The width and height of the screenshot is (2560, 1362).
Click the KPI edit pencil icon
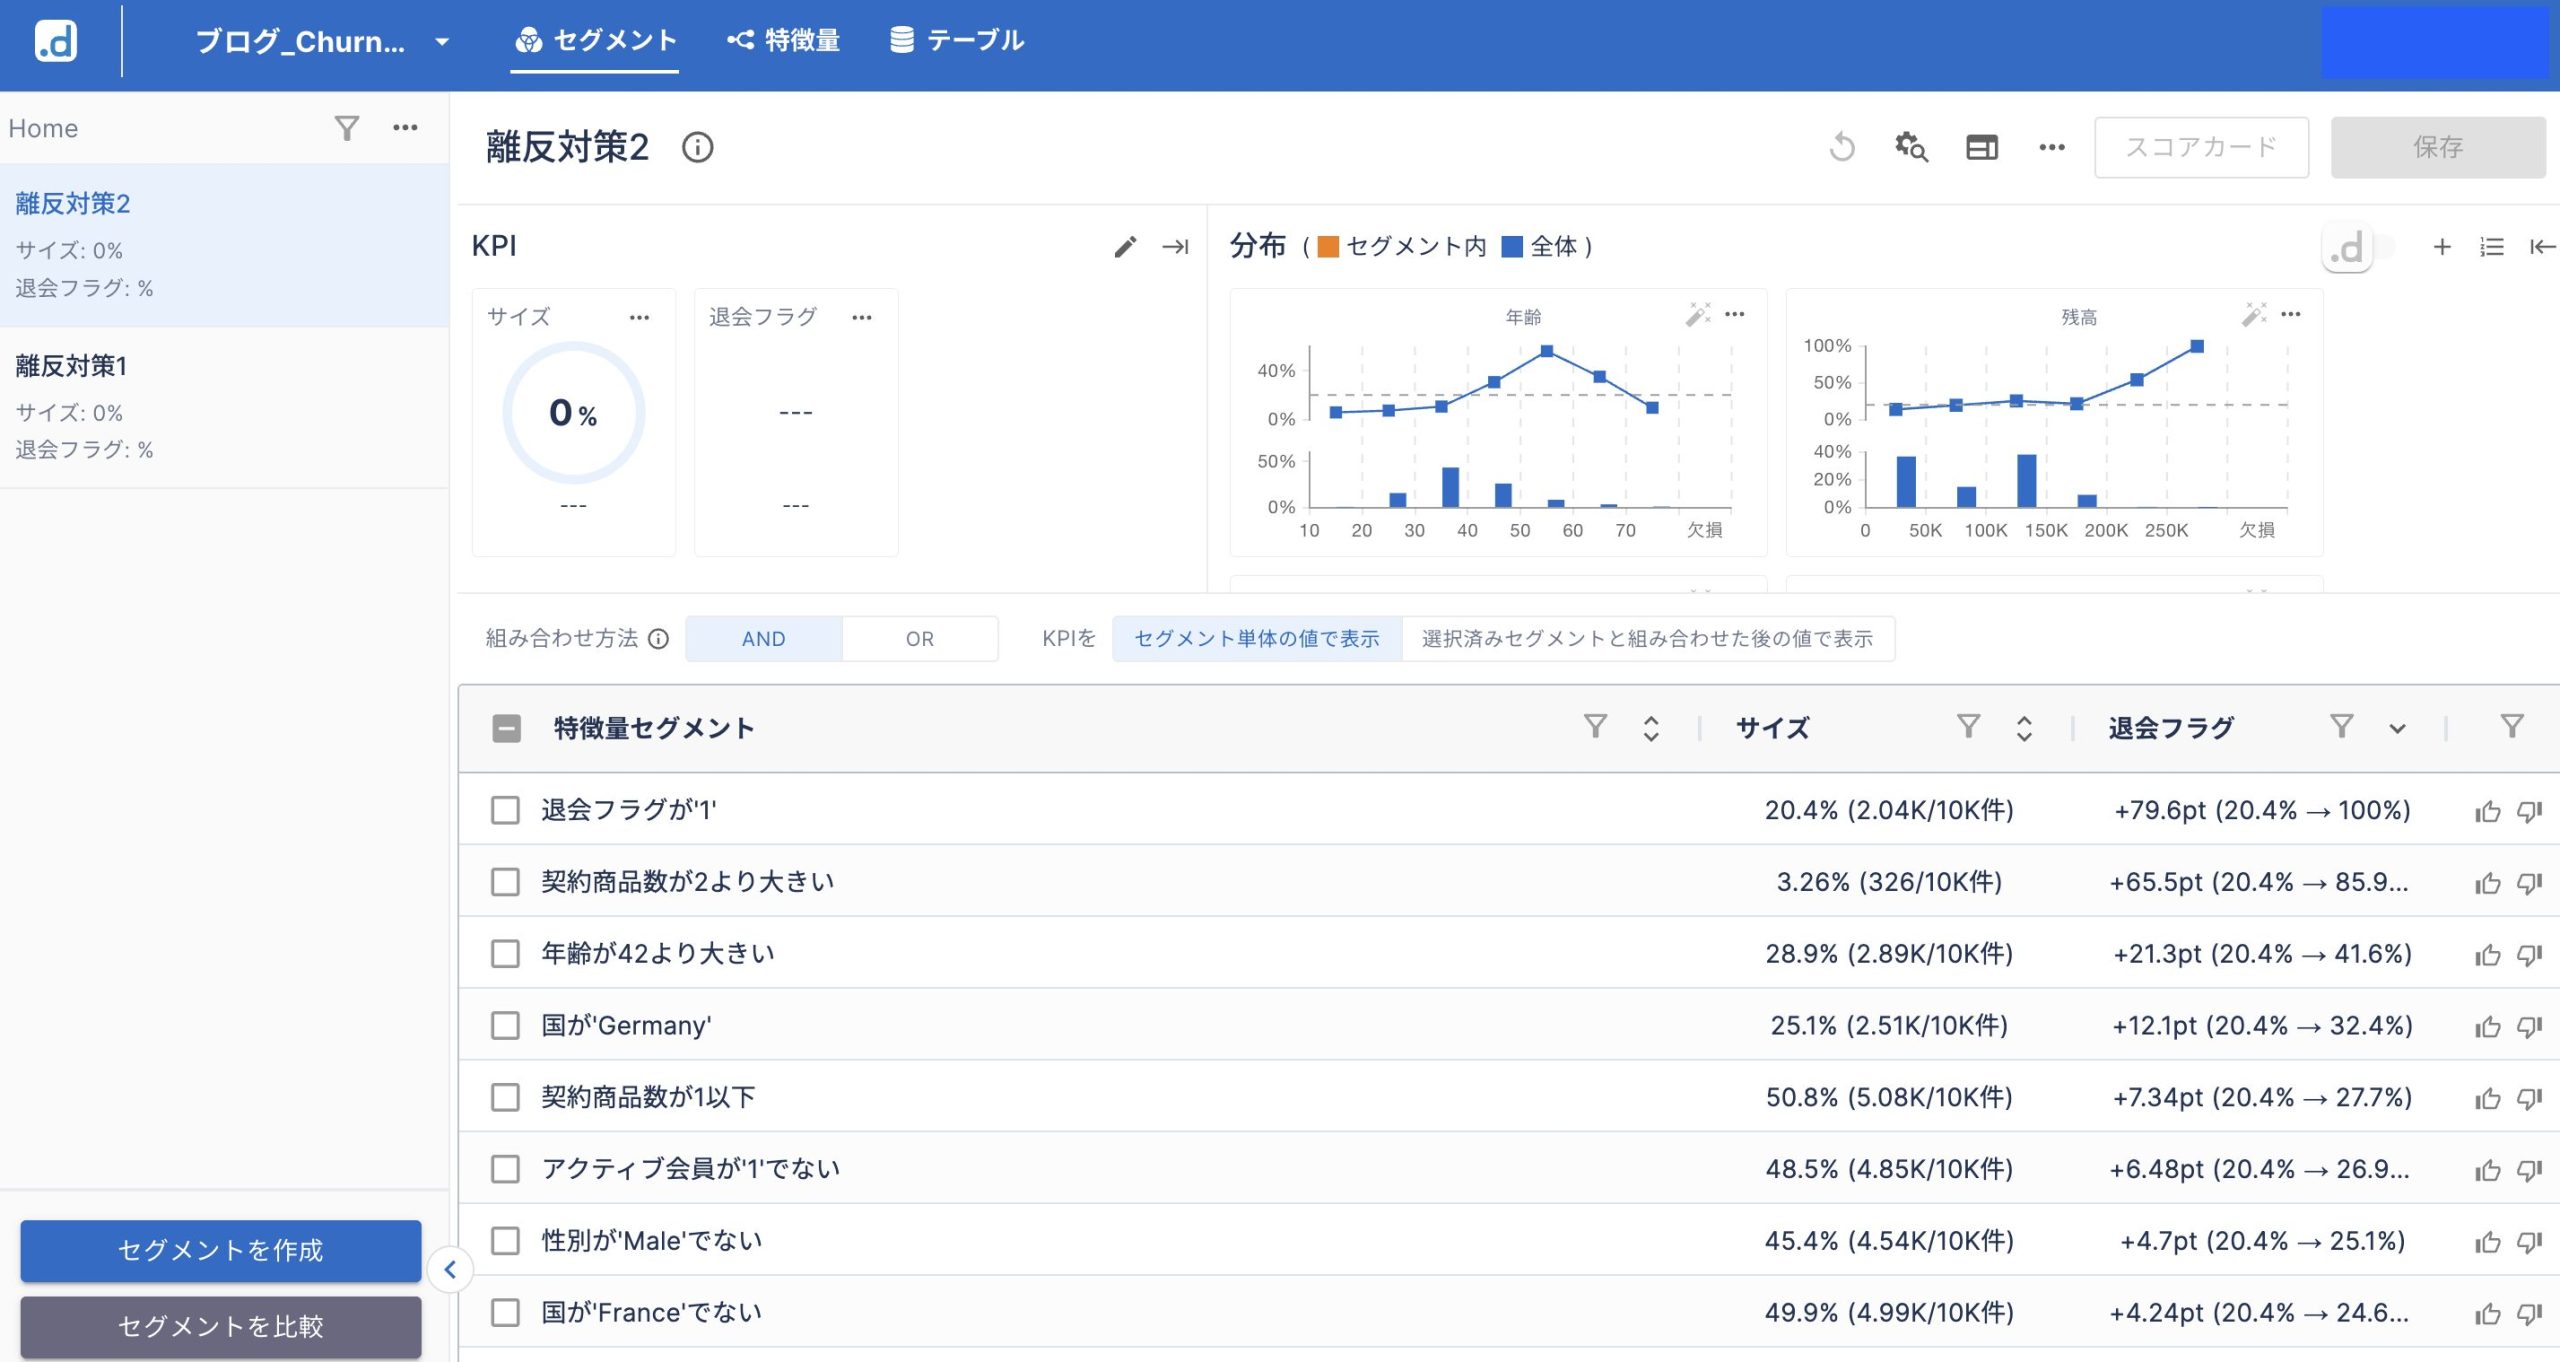pos(1125,247)
